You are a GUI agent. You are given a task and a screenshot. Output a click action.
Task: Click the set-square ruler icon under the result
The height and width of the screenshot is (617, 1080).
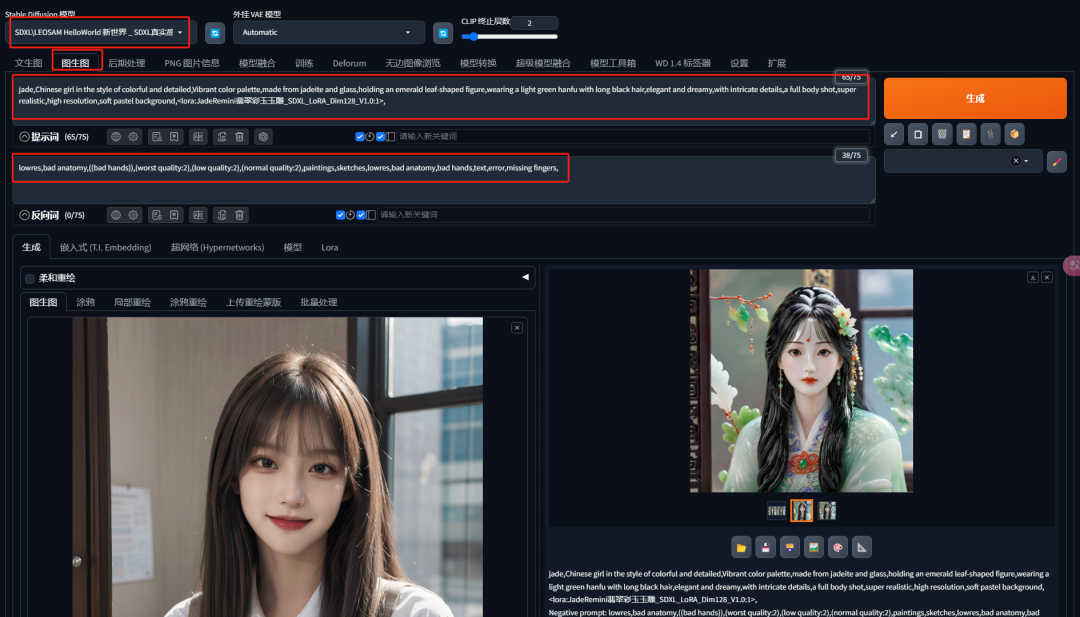tap(861, 547)
